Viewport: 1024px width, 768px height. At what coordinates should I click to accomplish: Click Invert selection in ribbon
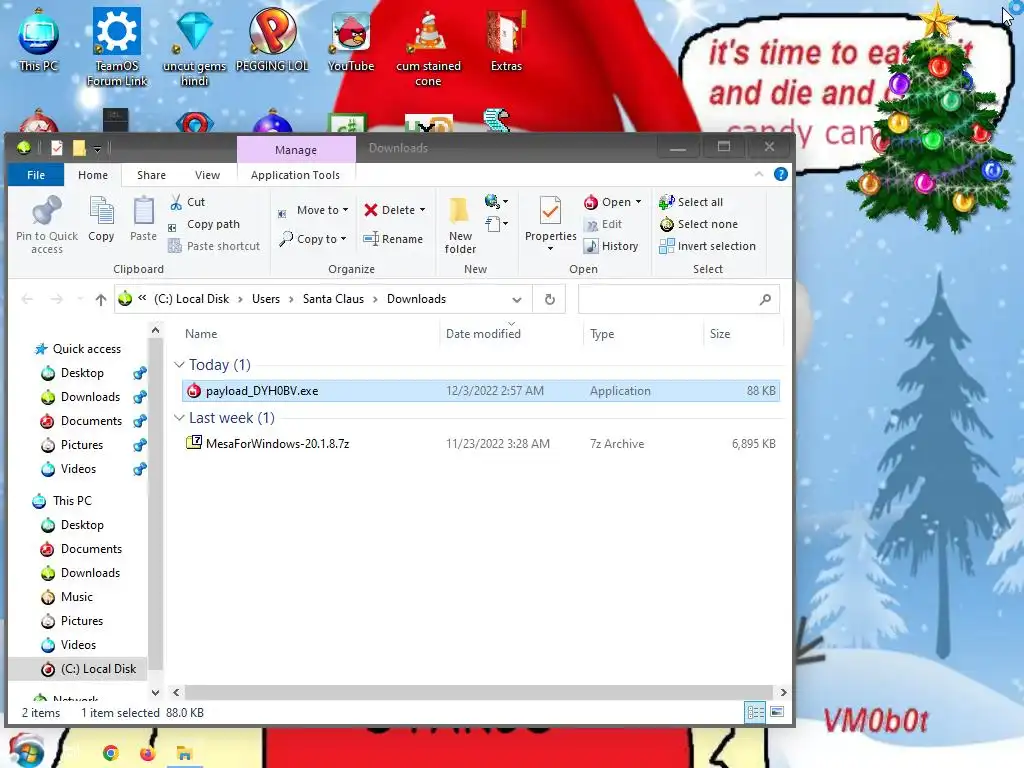coord(707,246)
